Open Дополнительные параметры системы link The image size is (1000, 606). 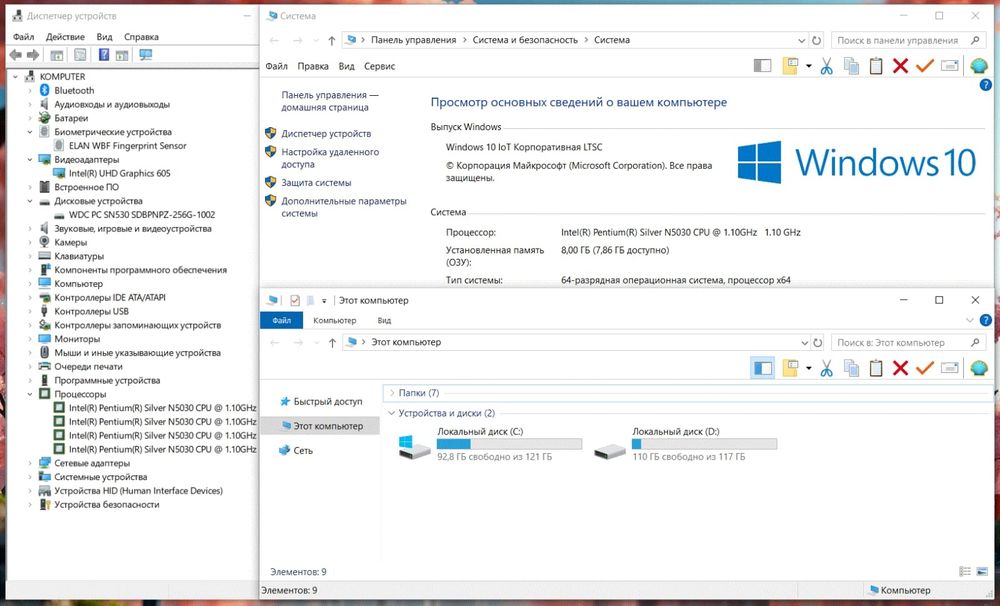coord(344,207)
